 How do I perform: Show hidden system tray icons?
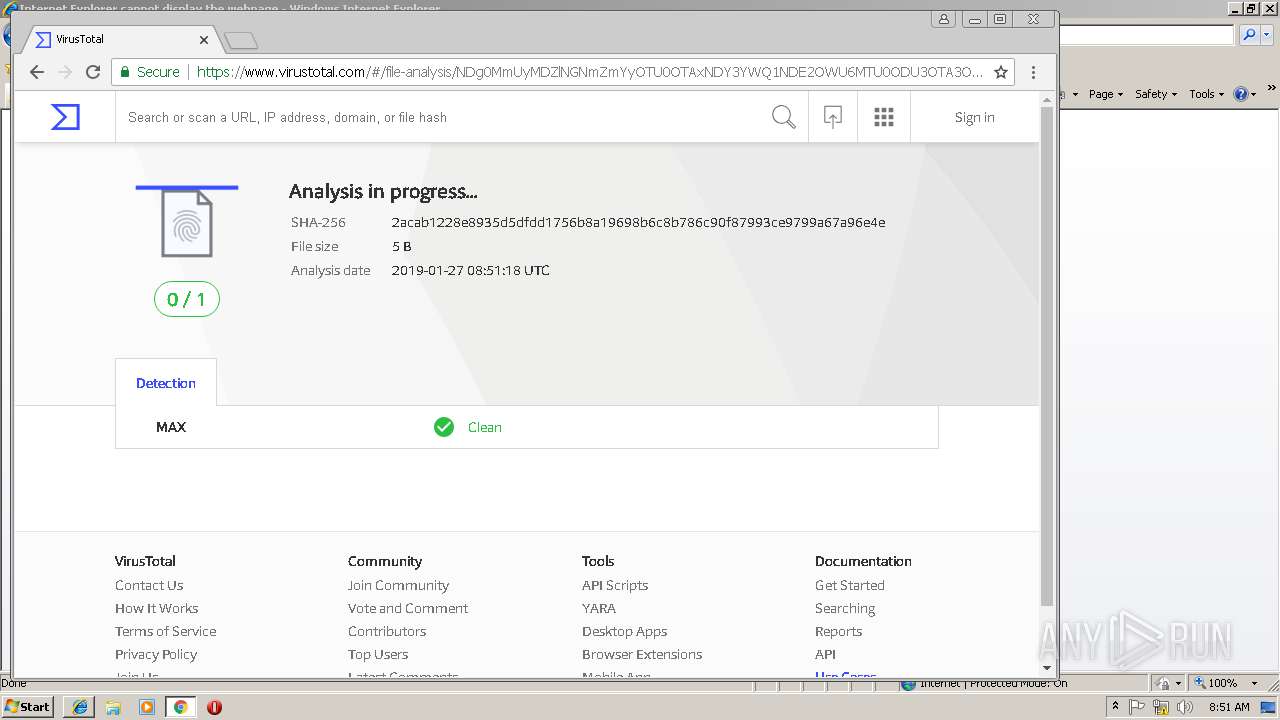(x=1115, y=707)
